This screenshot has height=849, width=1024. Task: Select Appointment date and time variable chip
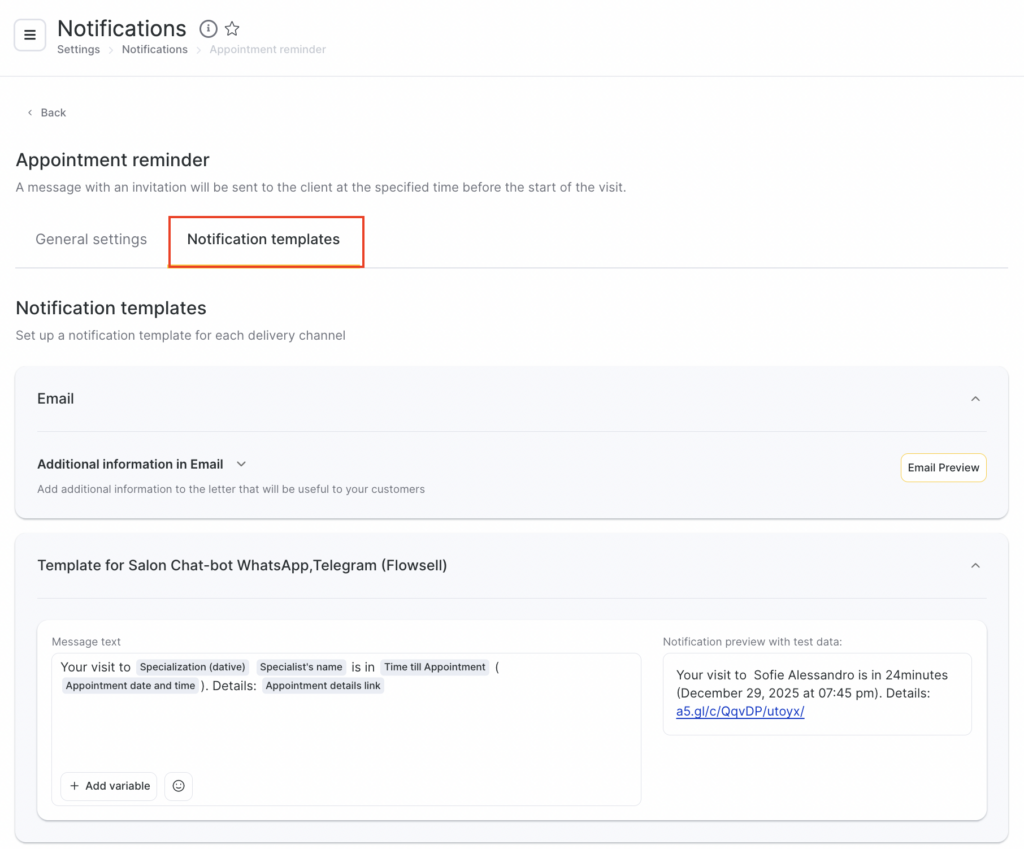pyautogui.click(x=130, y=686)
